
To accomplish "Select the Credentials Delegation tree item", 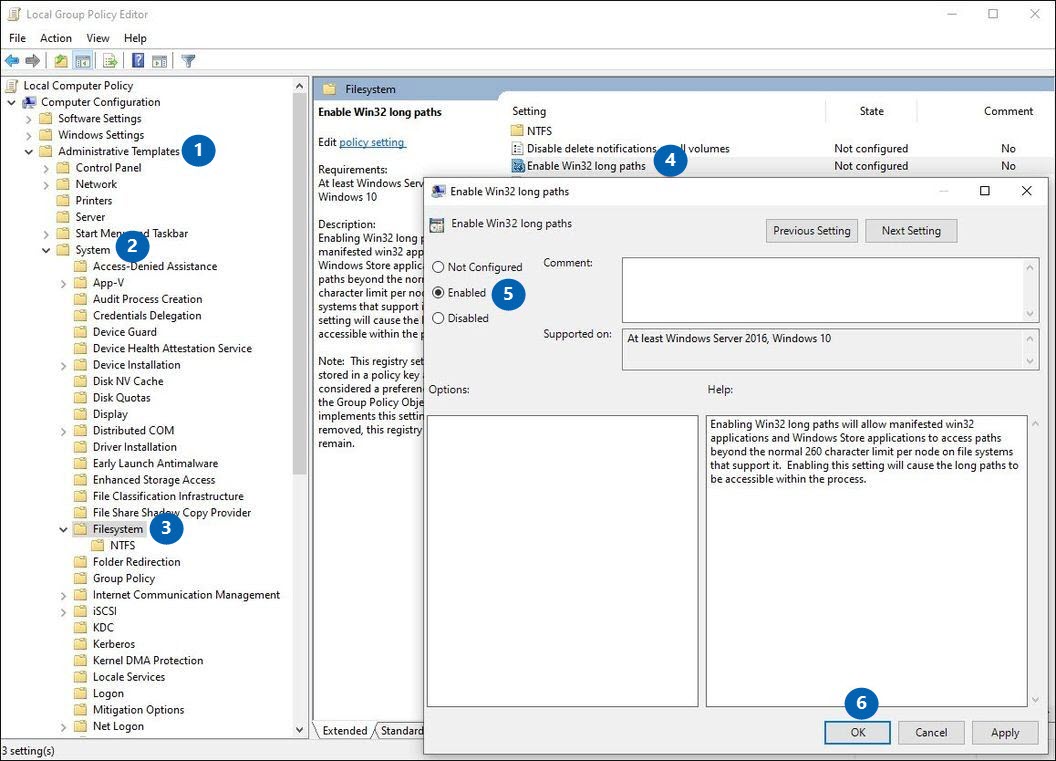I will point(147,316).
